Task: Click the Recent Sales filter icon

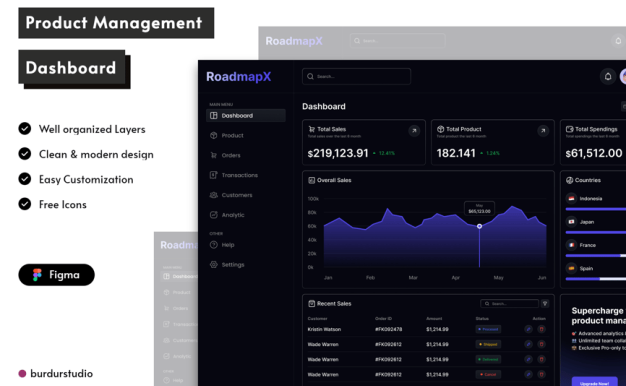Action: pos(545,304)
